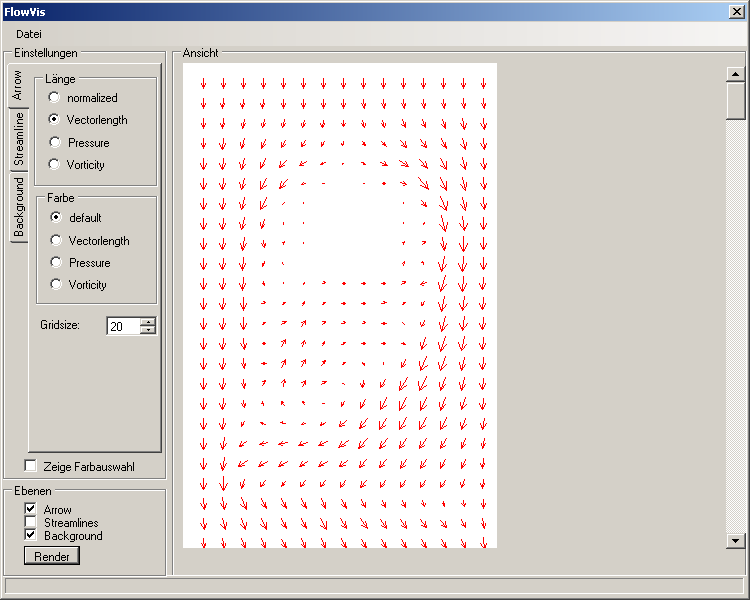Screen dimensions: 750x600
Task: Click the Gridsize label
Action: click(x=60, y=325)
